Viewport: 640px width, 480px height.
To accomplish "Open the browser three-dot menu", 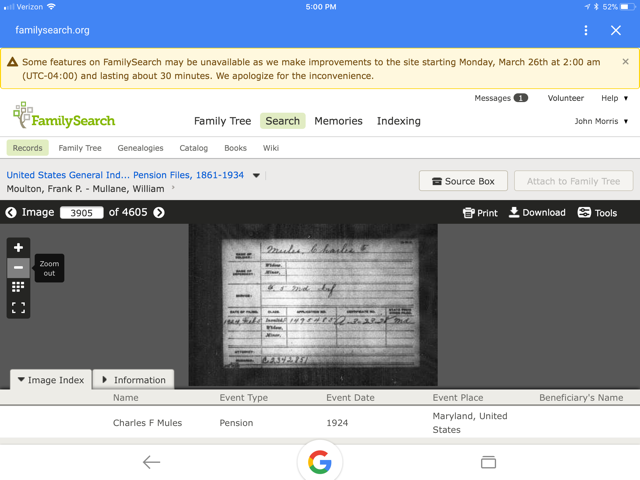I will [x=586, y=31].
